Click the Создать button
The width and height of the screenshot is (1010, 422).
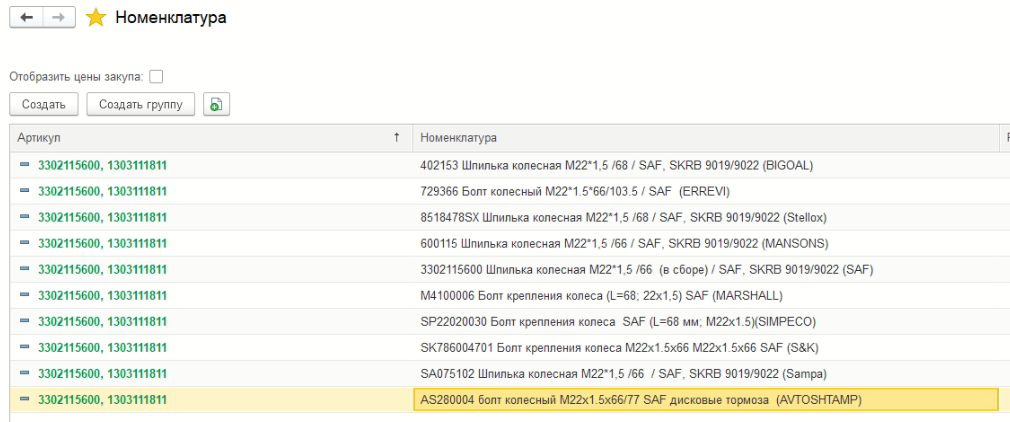pyautogui.click(x=44, y=104)
